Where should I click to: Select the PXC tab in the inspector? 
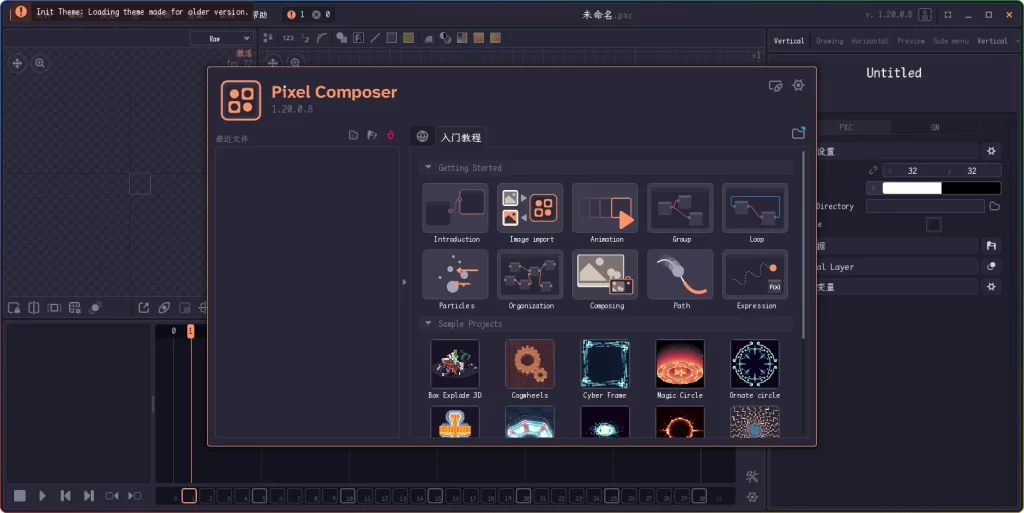point(846,127)
